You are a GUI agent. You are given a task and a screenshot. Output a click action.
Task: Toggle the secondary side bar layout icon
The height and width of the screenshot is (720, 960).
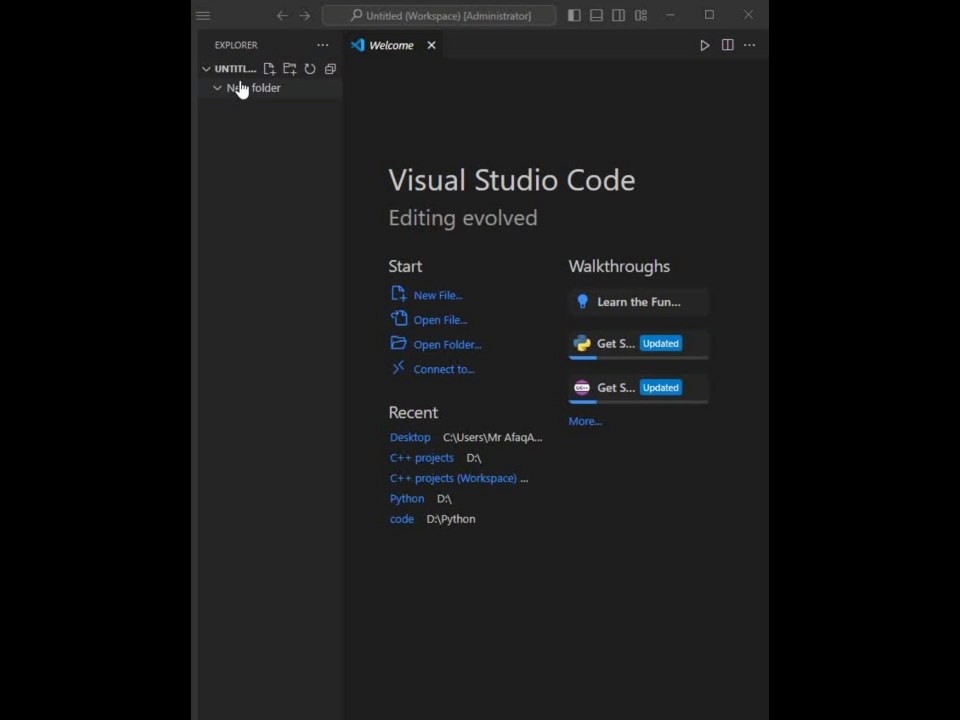[x=618, y=15]
